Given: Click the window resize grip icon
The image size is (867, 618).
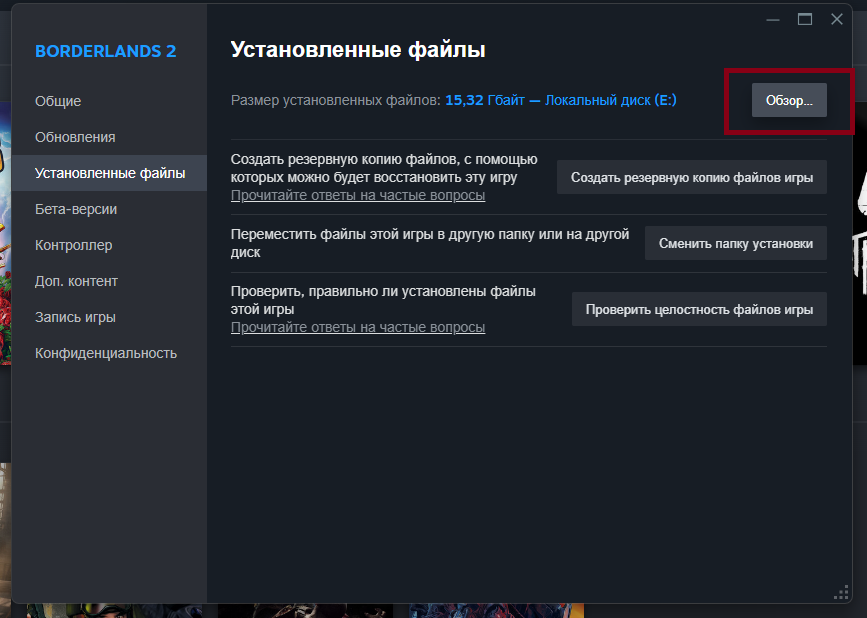Looking at the screenshot, I should [x=841, y=593].
